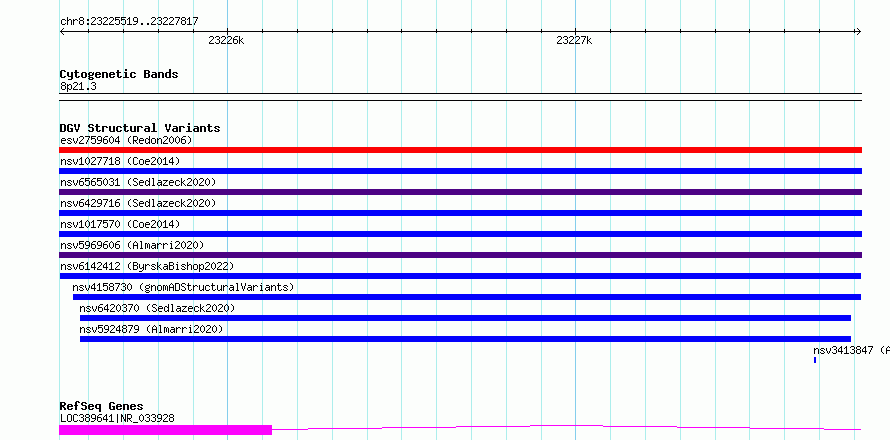This screenshot has width=890, height=440.
Task: Click the blue nsv1027718 variant bar
Action: pos(460,171)
